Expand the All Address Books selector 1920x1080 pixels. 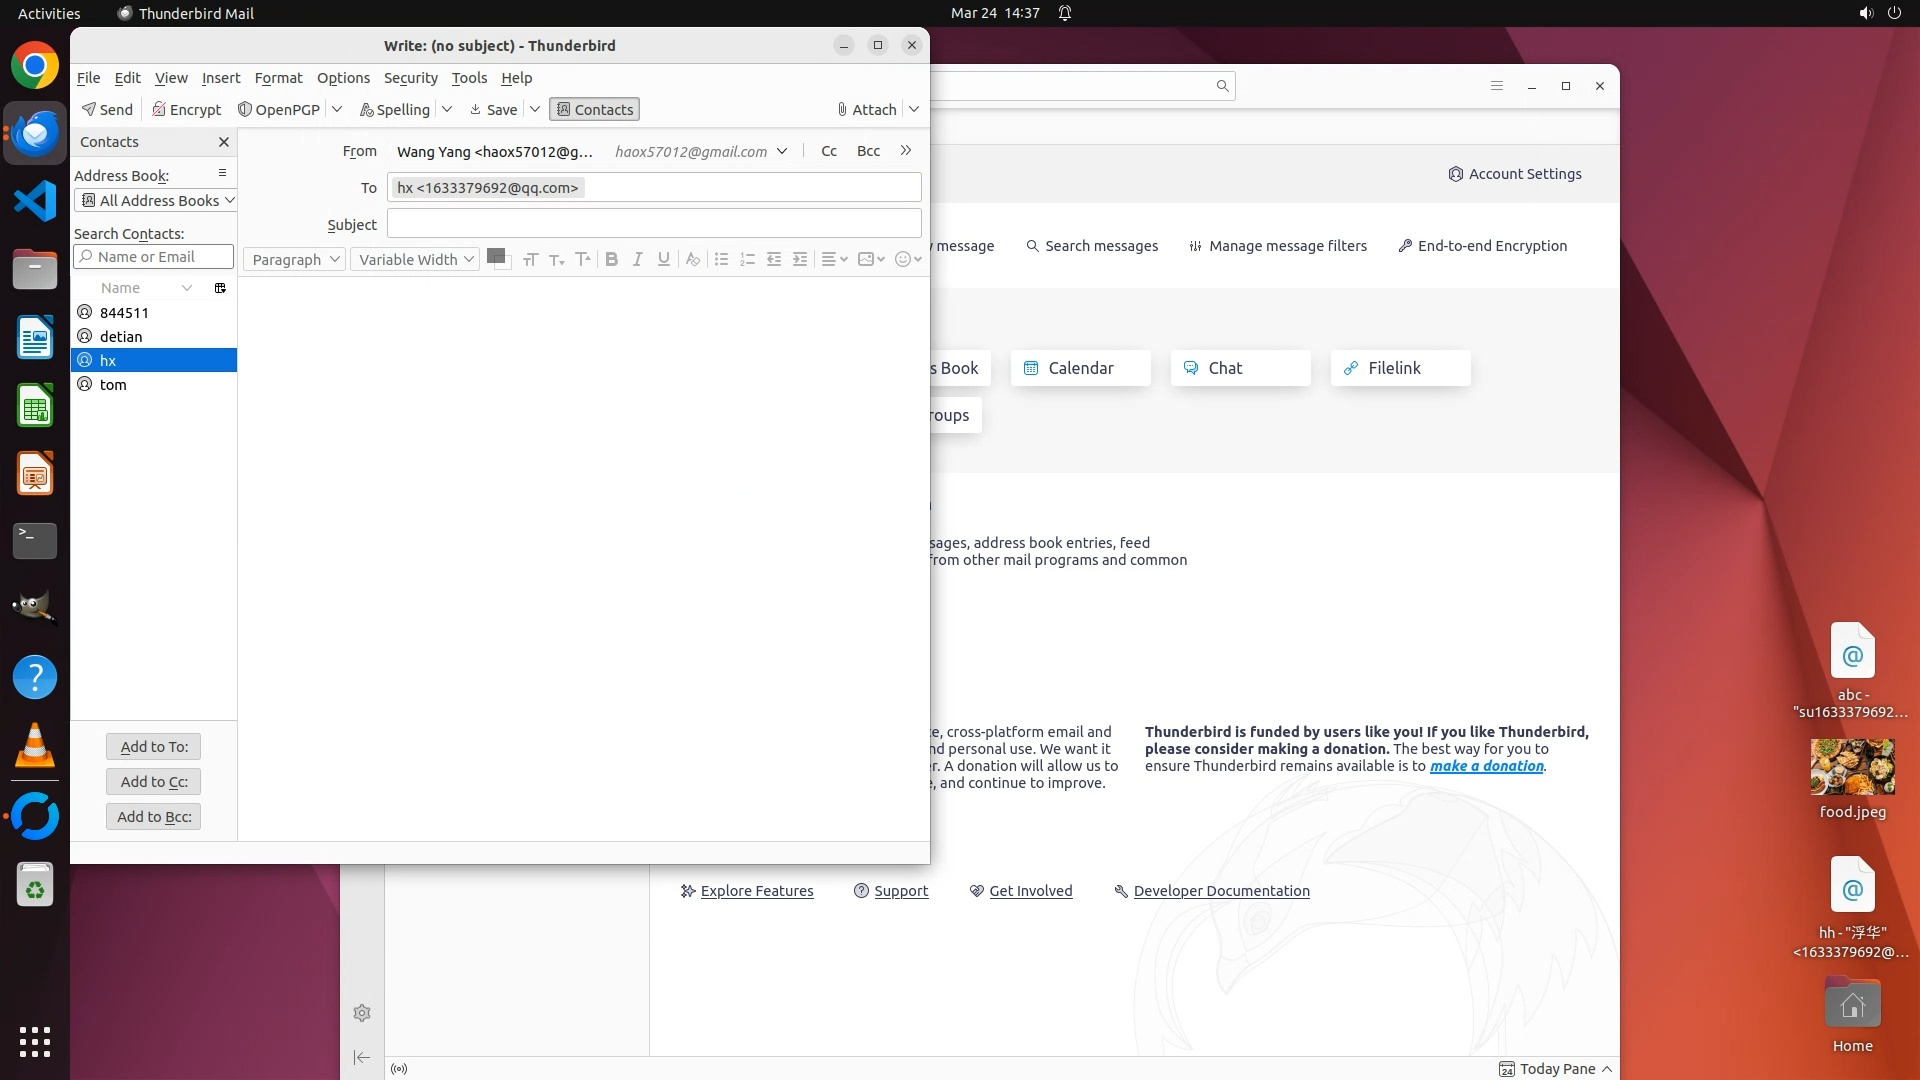[x=155, y=200]
